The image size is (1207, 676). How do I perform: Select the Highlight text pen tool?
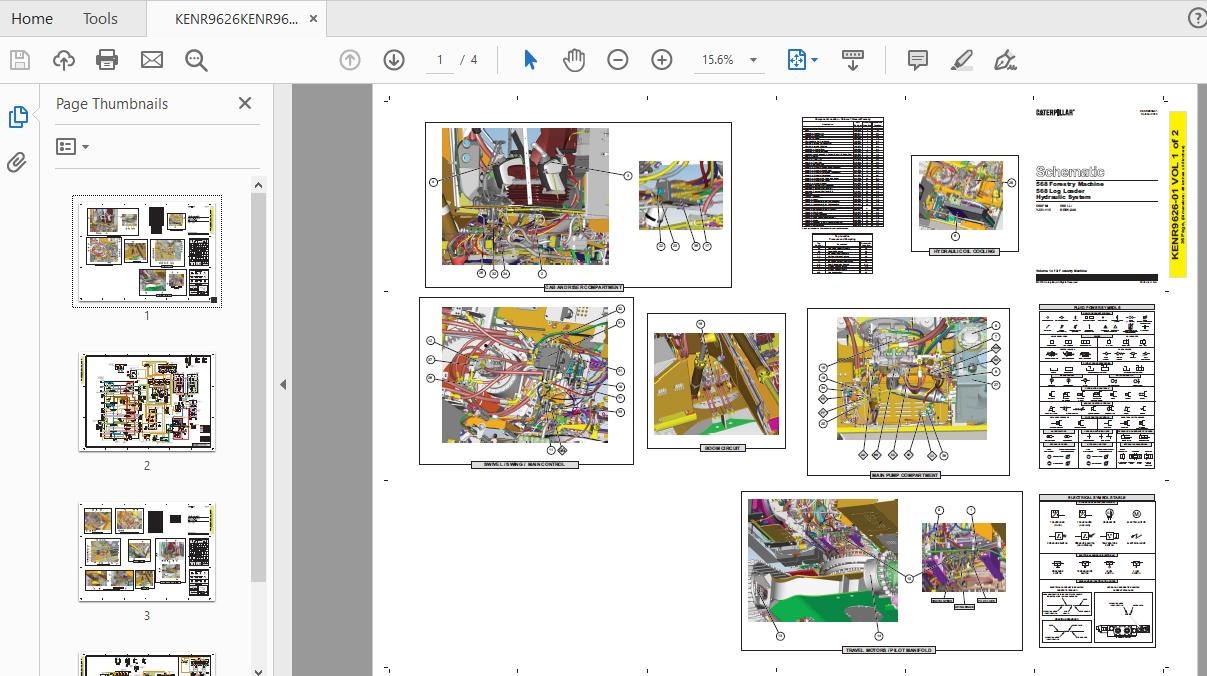click(x=961, y=60)
